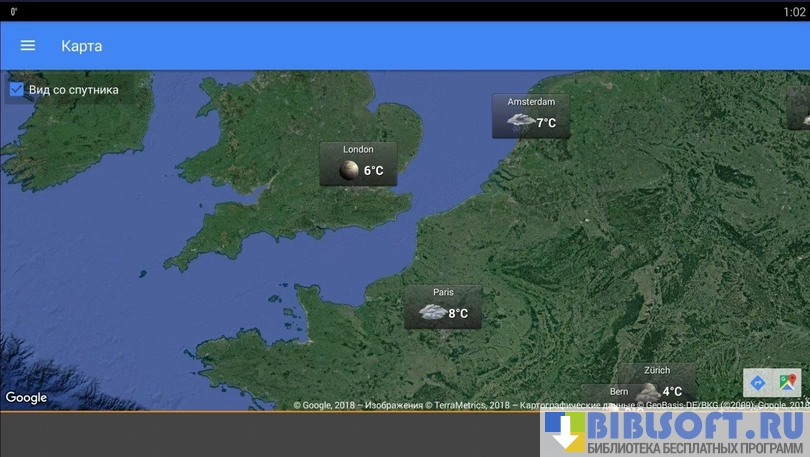810x457 pixels.
Task: Tap the Zürich cloud weather icon
Action: 648,391
